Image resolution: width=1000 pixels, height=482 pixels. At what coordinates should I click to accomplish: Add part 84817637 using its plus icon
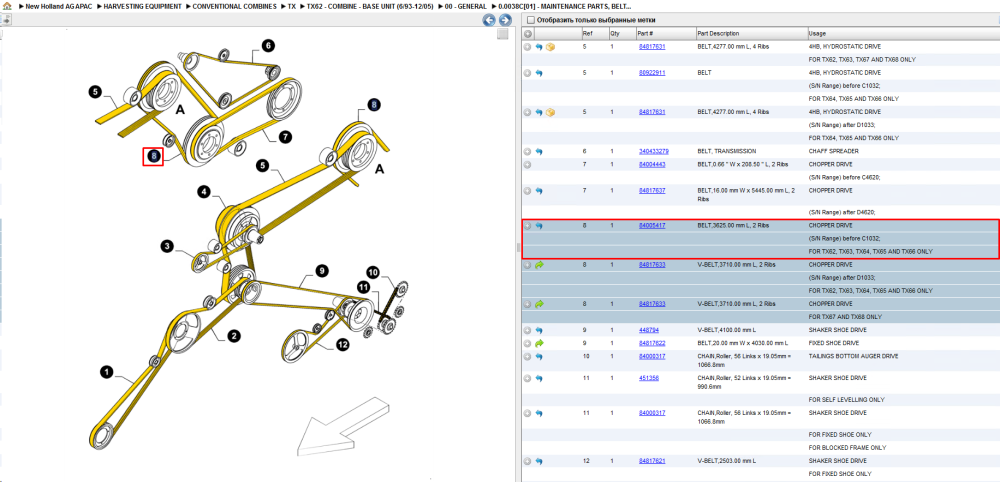527,191
